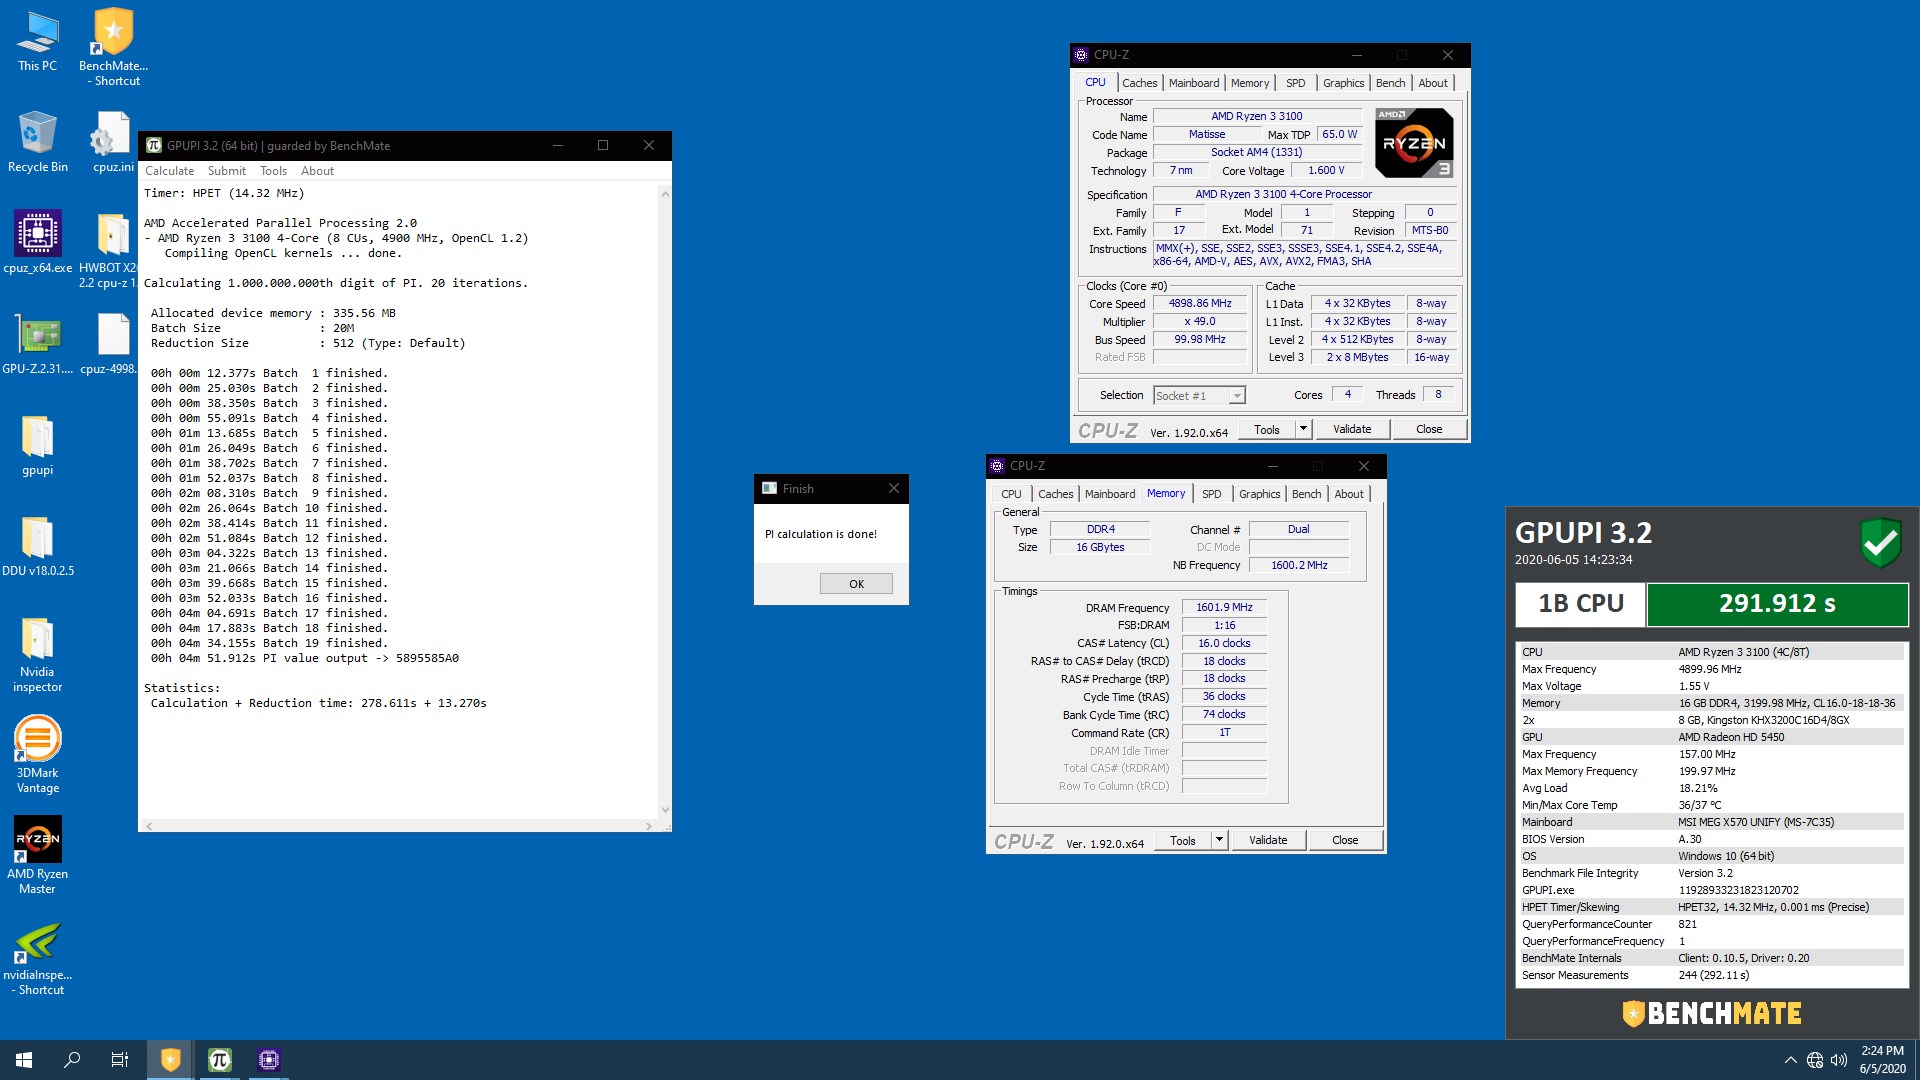
Task: Launch the AMD Ryzen Master shortcut
Action: click(x=37, y=855)
